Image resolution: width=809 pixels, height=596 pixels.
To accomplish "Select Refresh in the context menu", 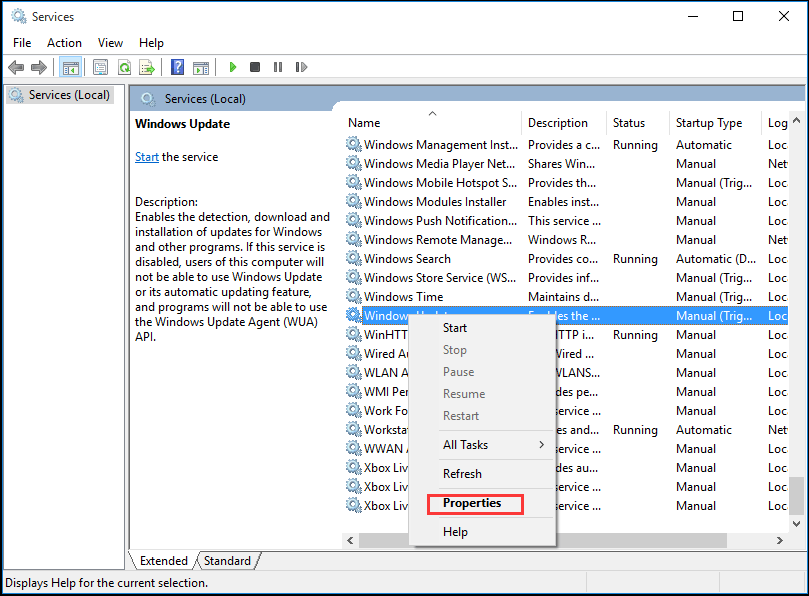I will (x=461, y=473).
